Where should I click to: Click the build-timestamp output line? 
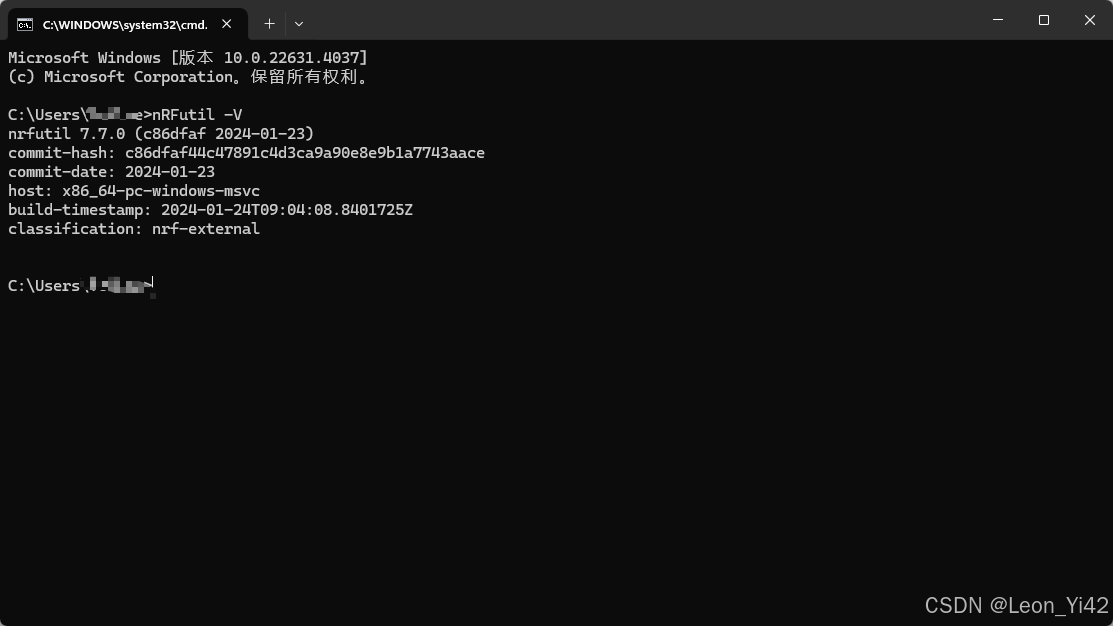coord(210,209)
